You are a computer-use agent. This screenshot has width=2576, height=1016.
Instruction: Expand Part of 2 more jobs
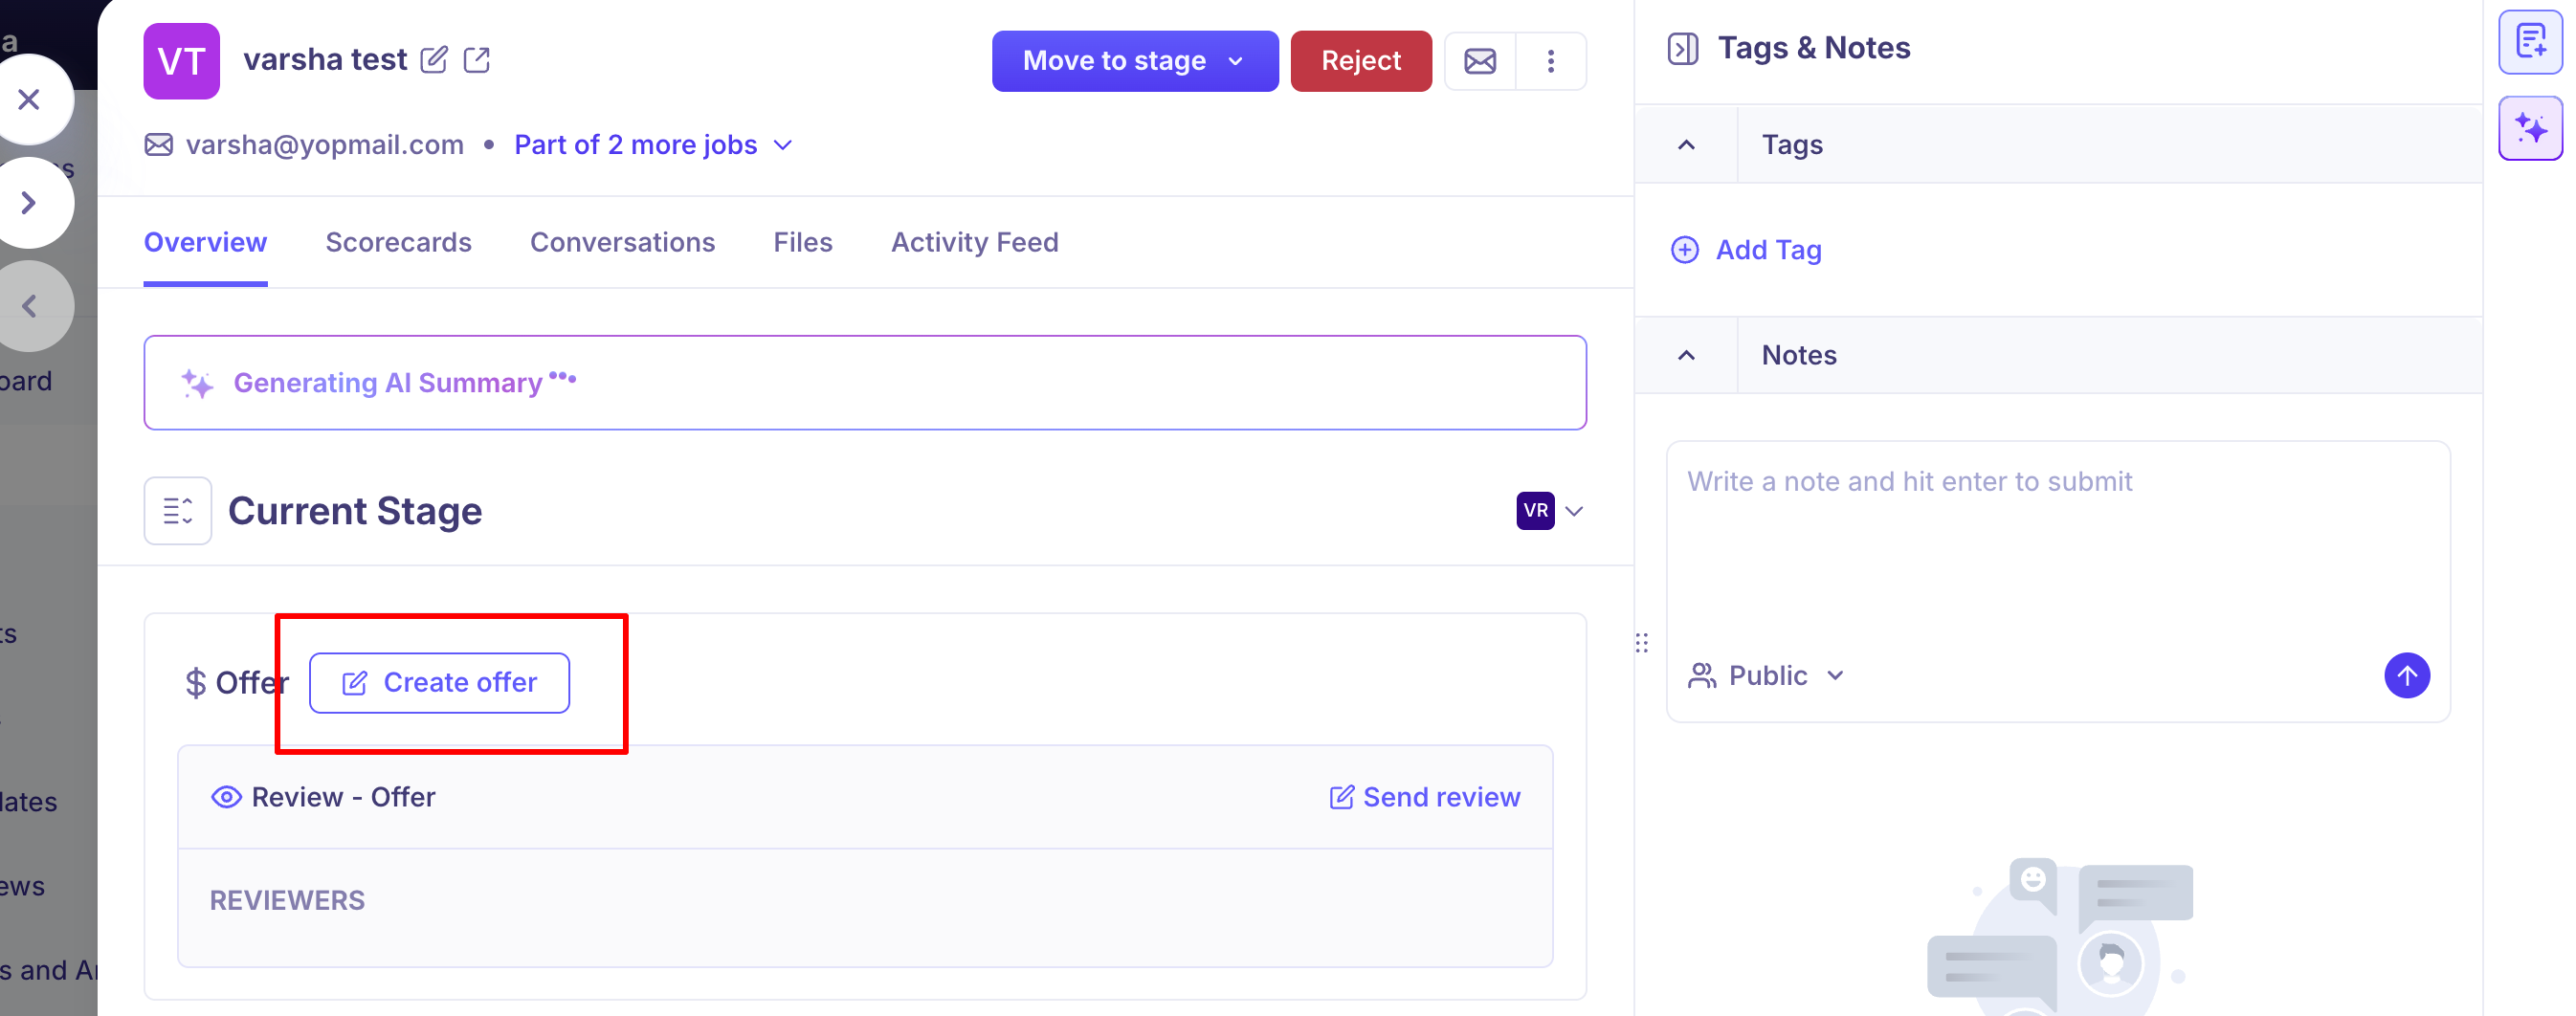coord(653,145)
